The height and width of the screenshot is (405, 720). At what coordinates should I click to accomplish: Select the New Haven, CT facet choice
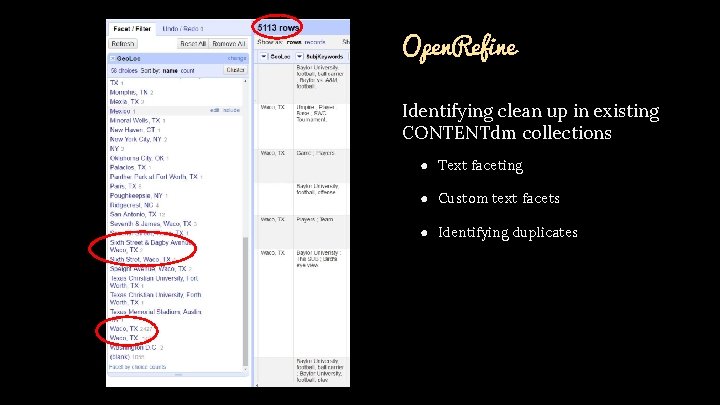(x=132, y=130)
